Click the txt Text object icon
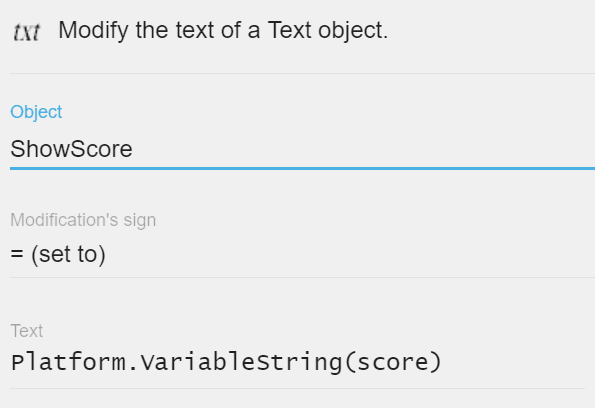 click(26, 32)
